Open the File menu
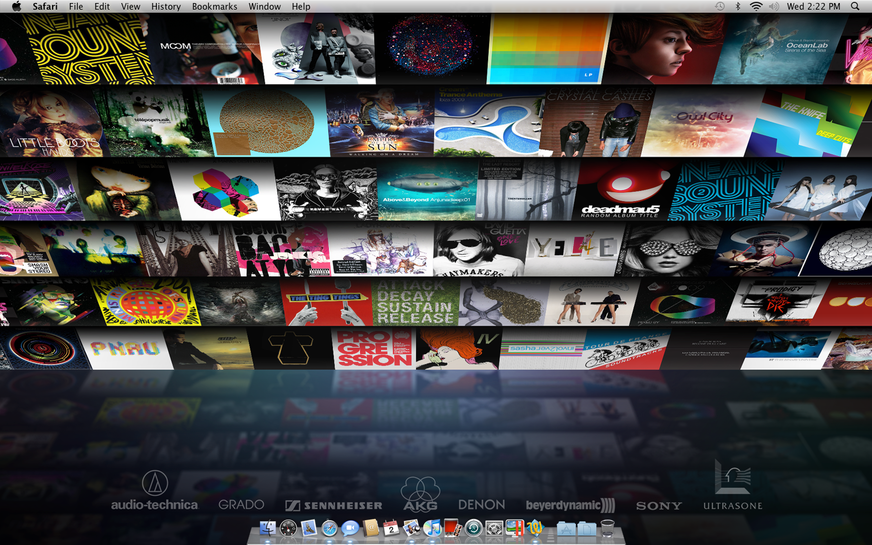This screenshot has width=872, height=545. (76, 6)
